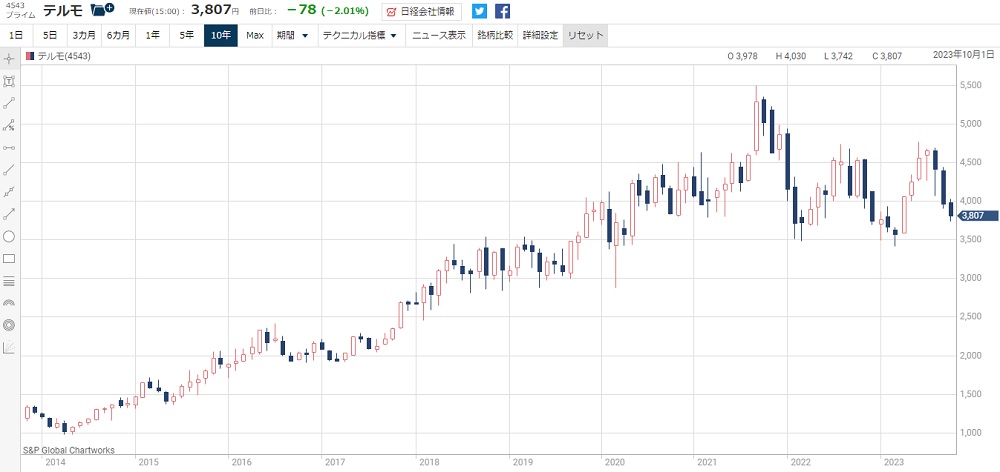
Task: Click the concentric circles drawing tool
Action: point(9,325)
